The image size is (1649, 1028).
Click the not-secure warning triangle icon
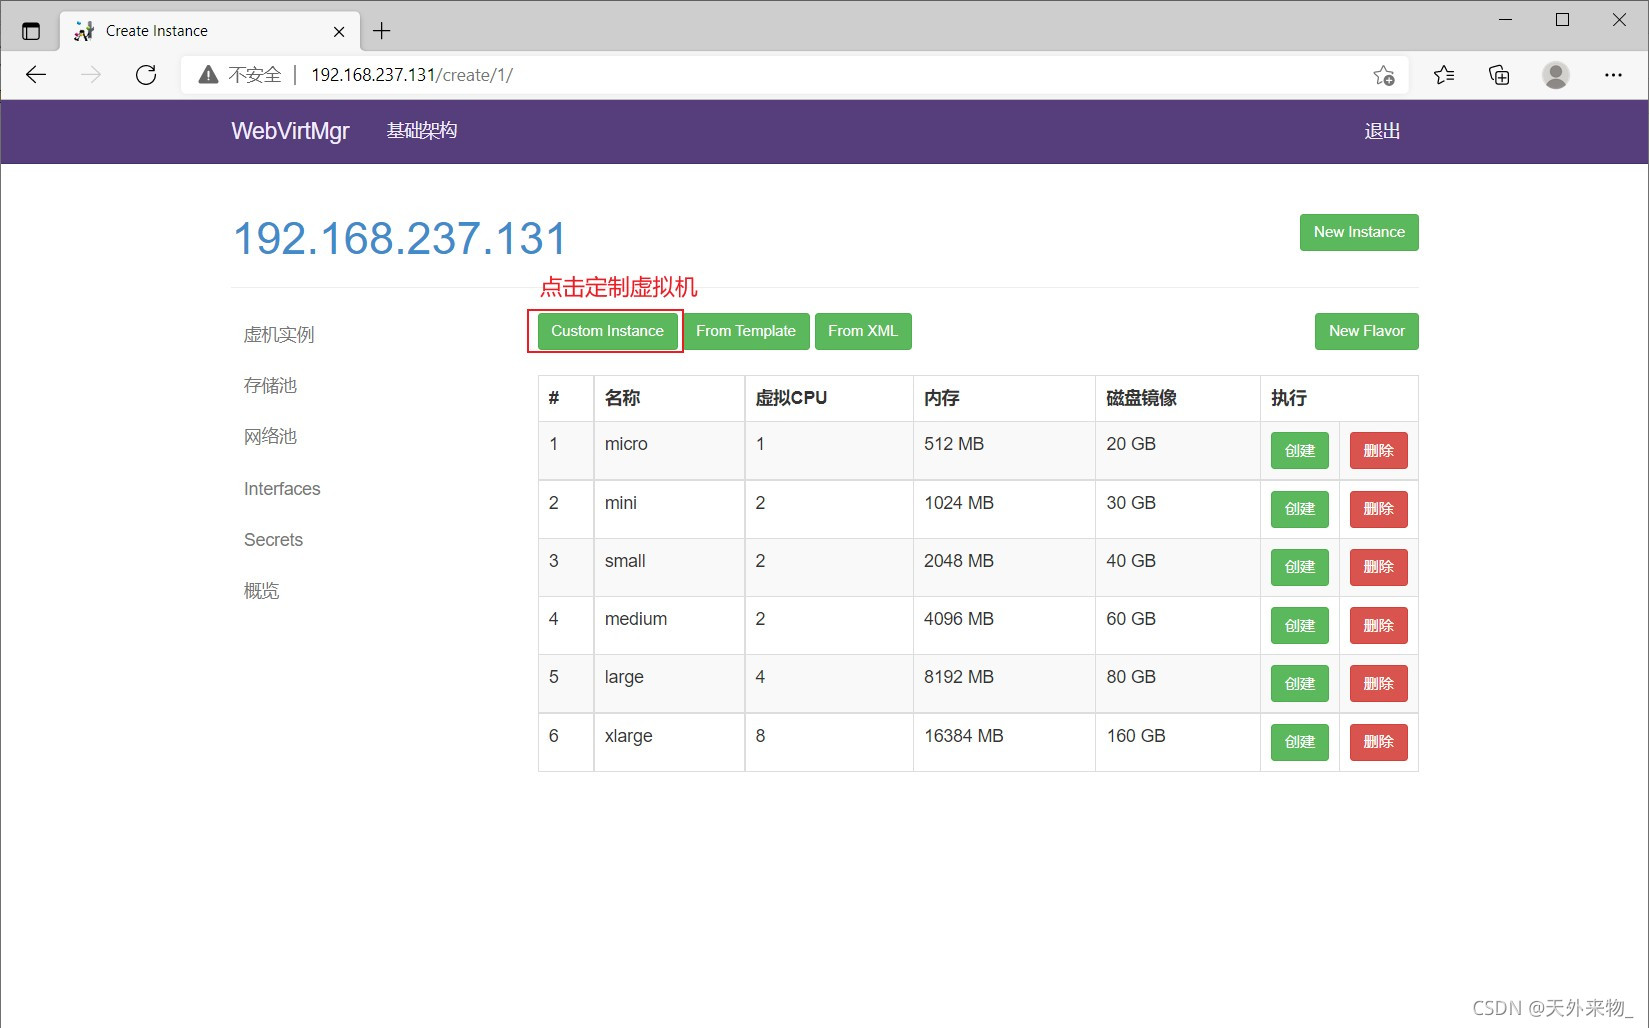point(208,75)
